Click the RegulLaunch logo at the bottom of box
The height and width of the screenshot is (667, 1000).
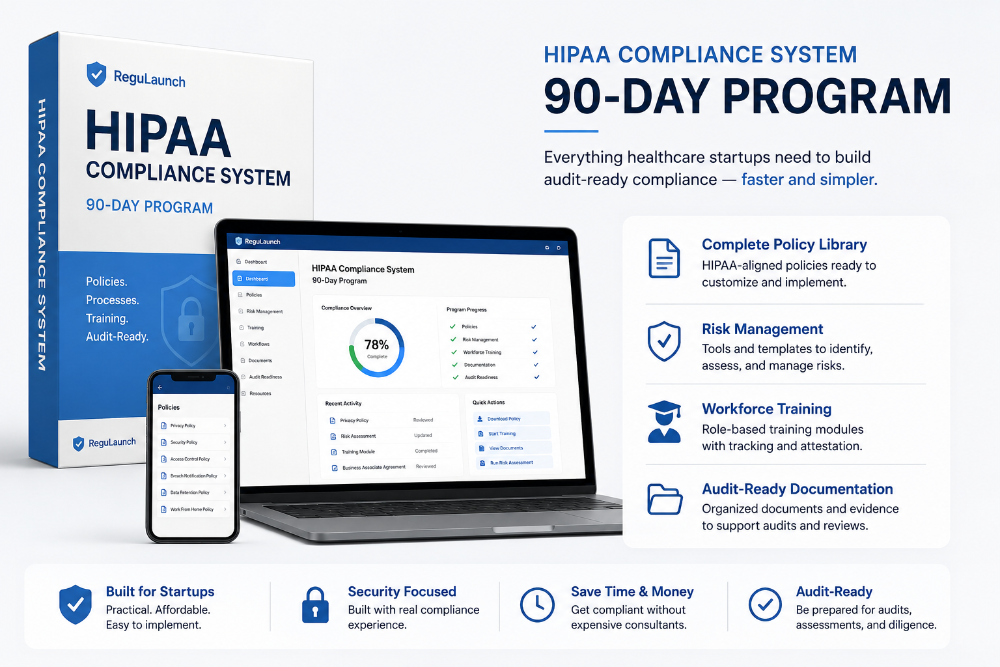coord(104,443)
